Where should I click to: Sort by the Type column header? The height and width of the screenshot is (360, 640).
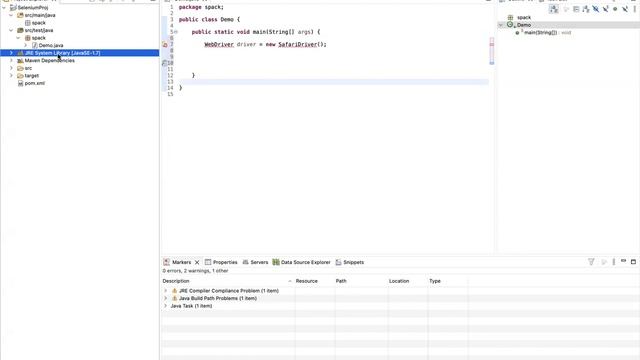coord(447,281)
